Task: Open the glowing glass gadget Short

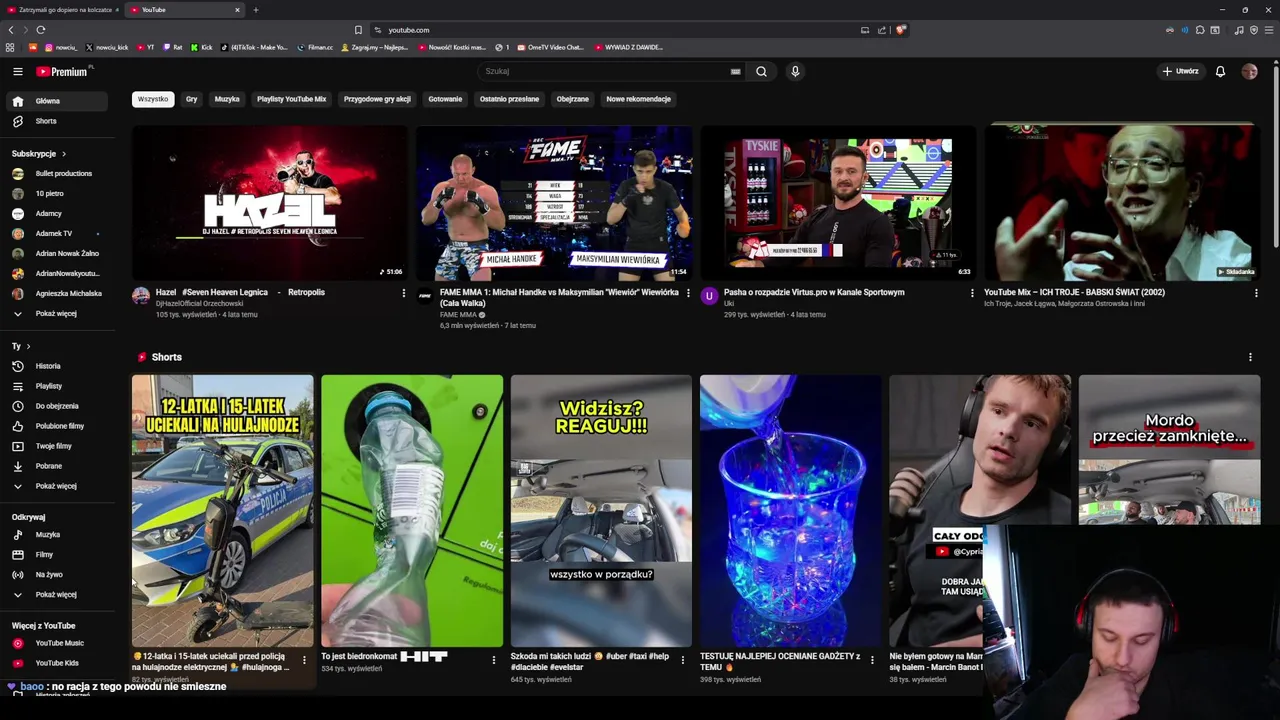Action: [x=790, y=511]
